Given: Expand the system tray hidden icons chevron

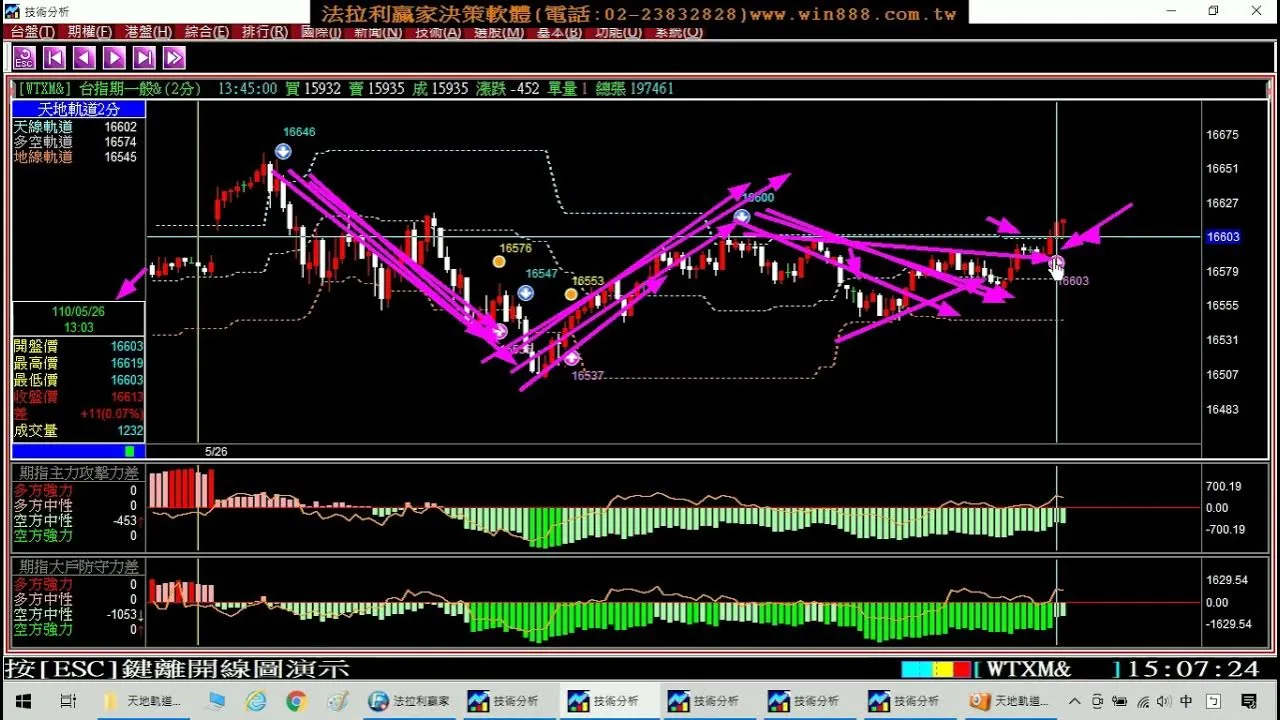Looking at the screenshot, I should (1076, 701).
